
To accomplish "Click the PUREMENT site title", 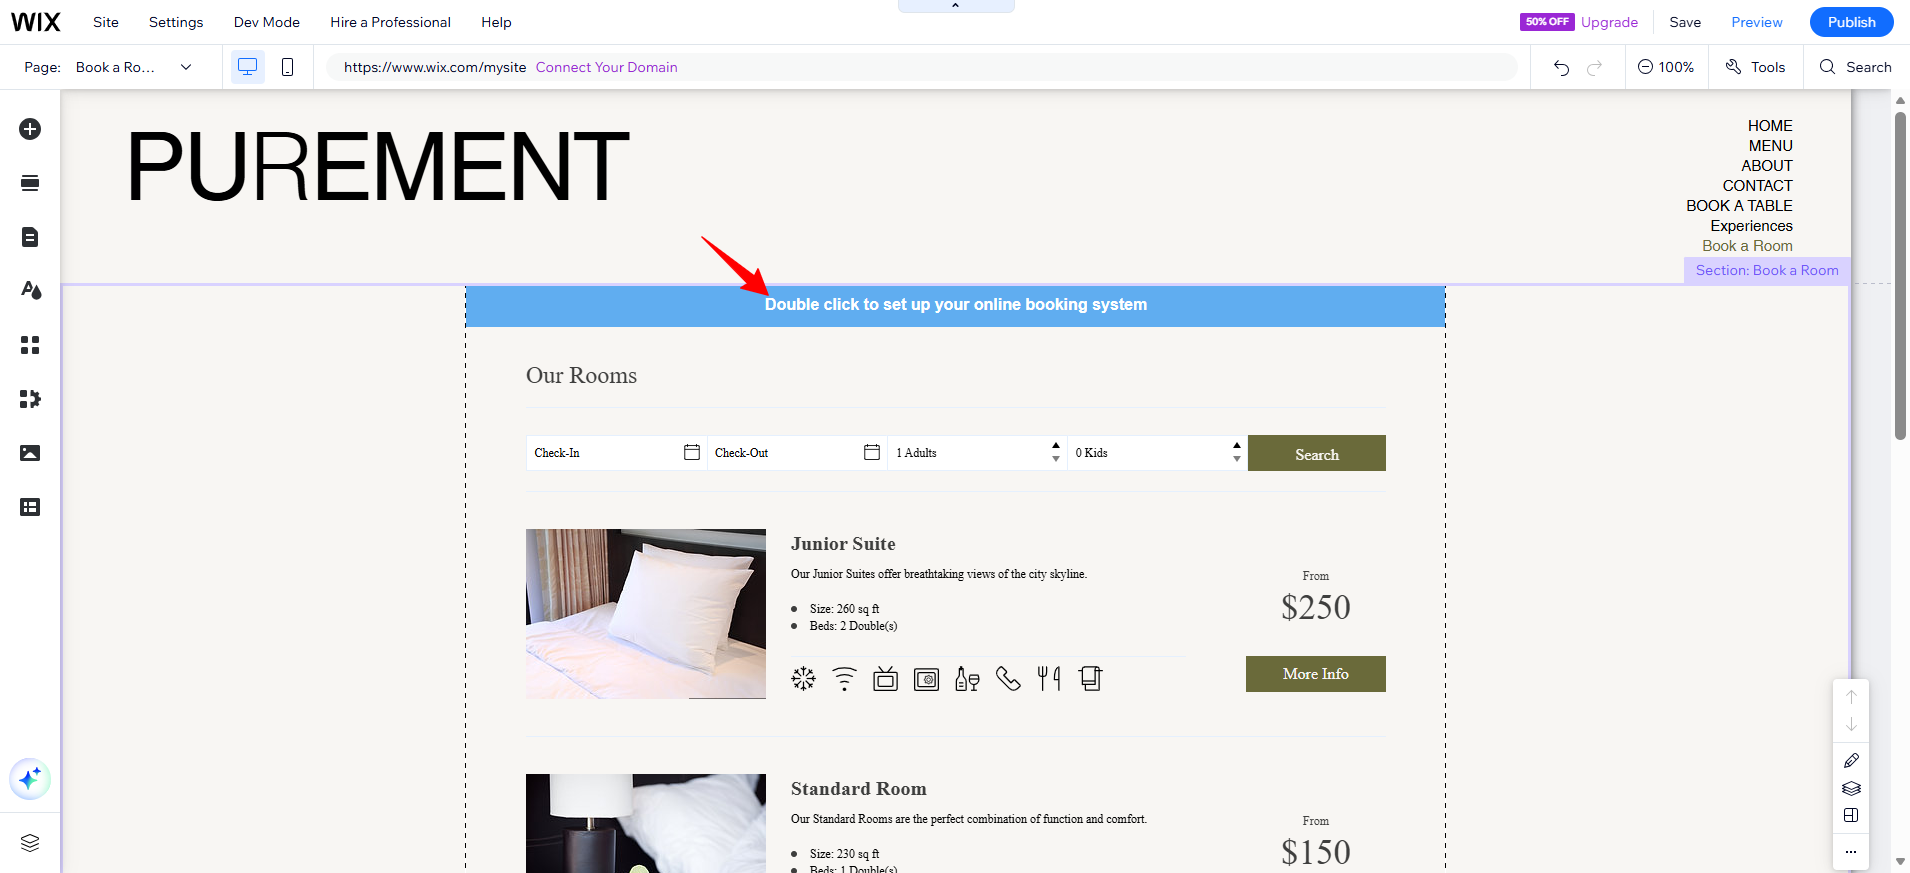I will pyautogui.click(x=378, y=167).
